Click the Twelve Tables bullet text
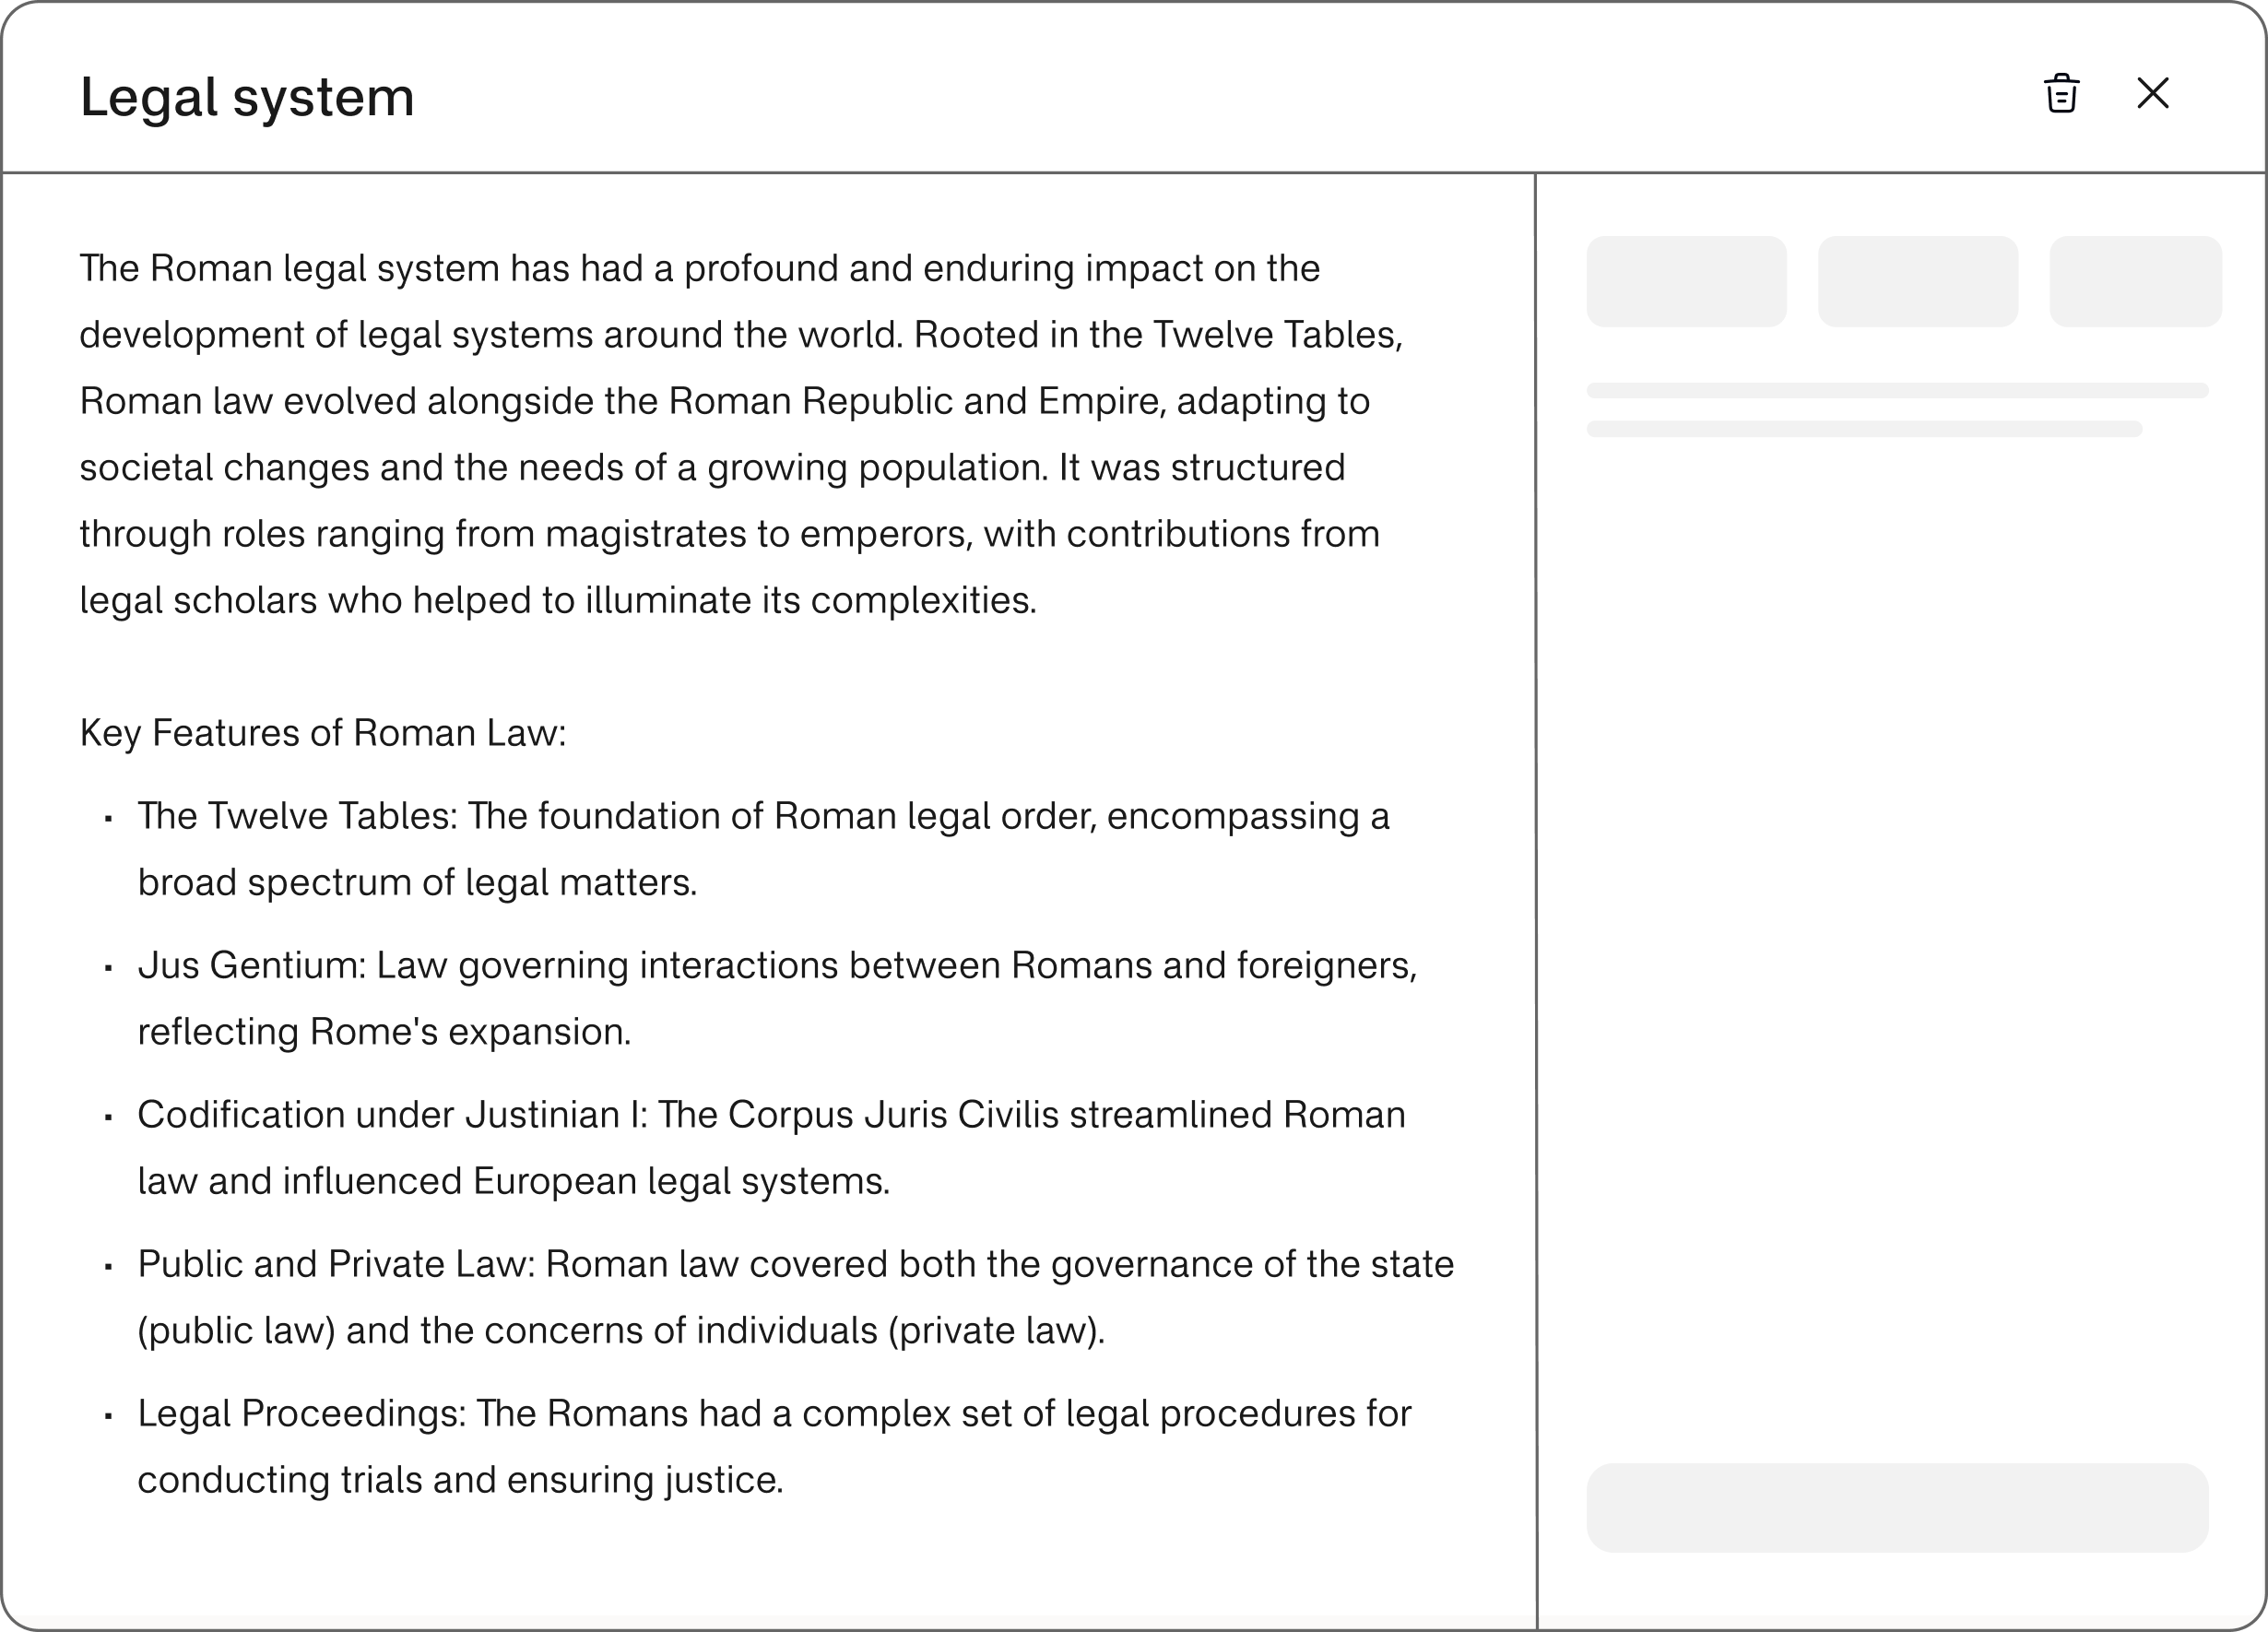 click(x=763, y=848)
